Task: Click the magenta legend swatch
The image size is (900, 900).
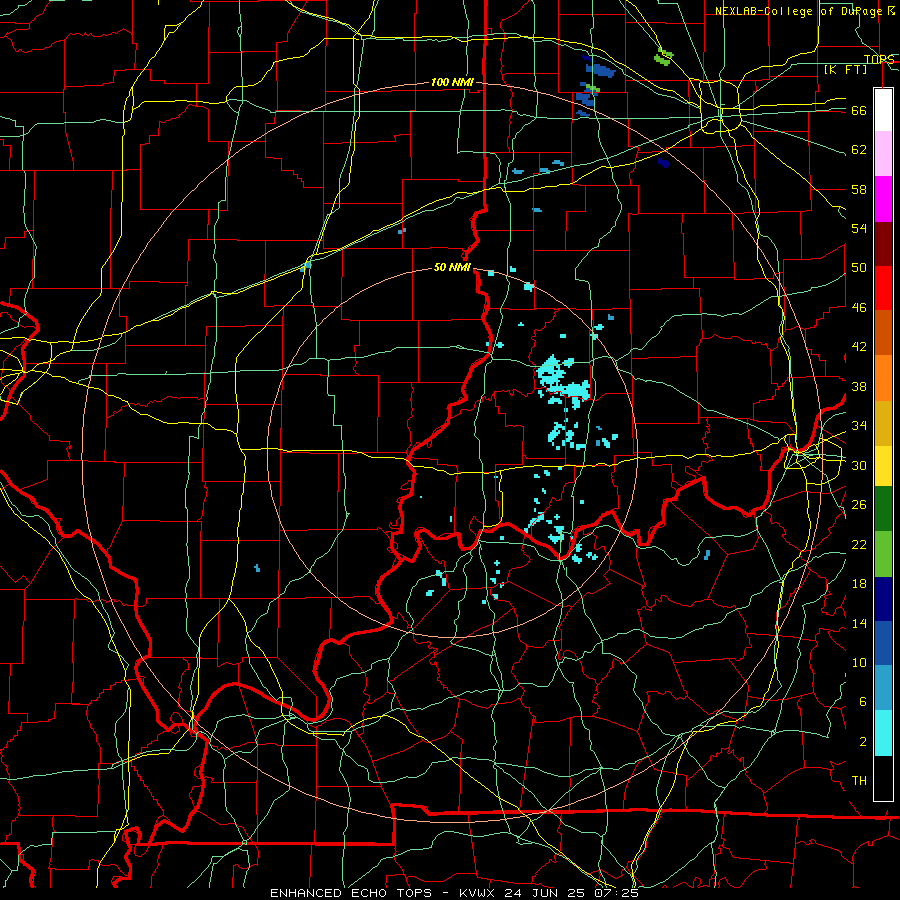Action: 883,199
